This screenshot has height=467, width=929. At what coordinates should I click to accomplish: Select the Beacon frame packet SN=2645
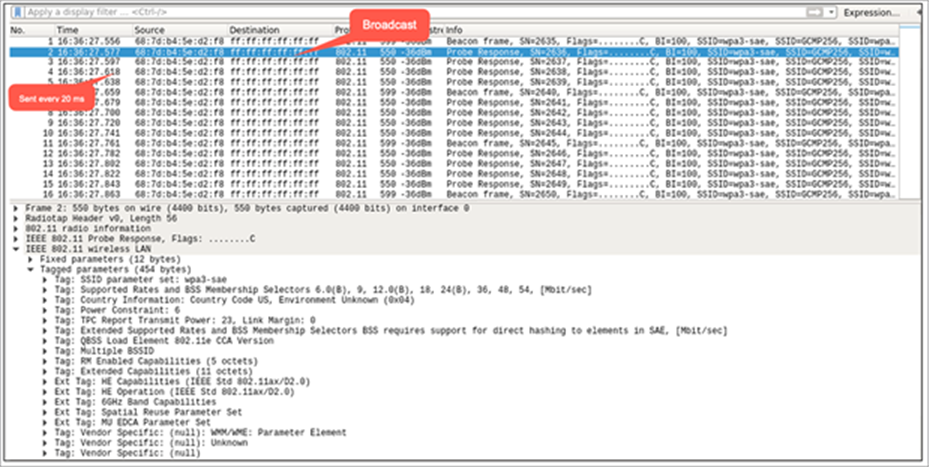click(454, 143)
